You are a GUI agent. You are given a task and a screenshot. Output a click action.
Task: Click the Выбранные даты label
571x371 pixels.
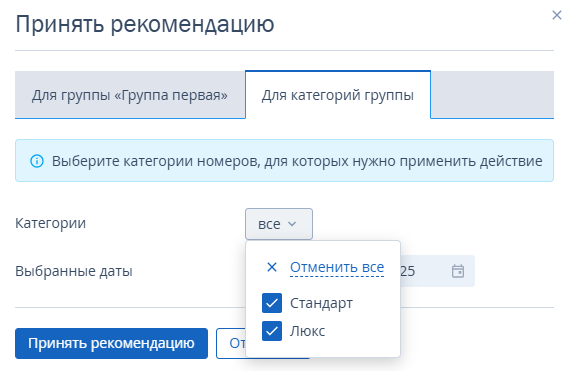[74, 271]
